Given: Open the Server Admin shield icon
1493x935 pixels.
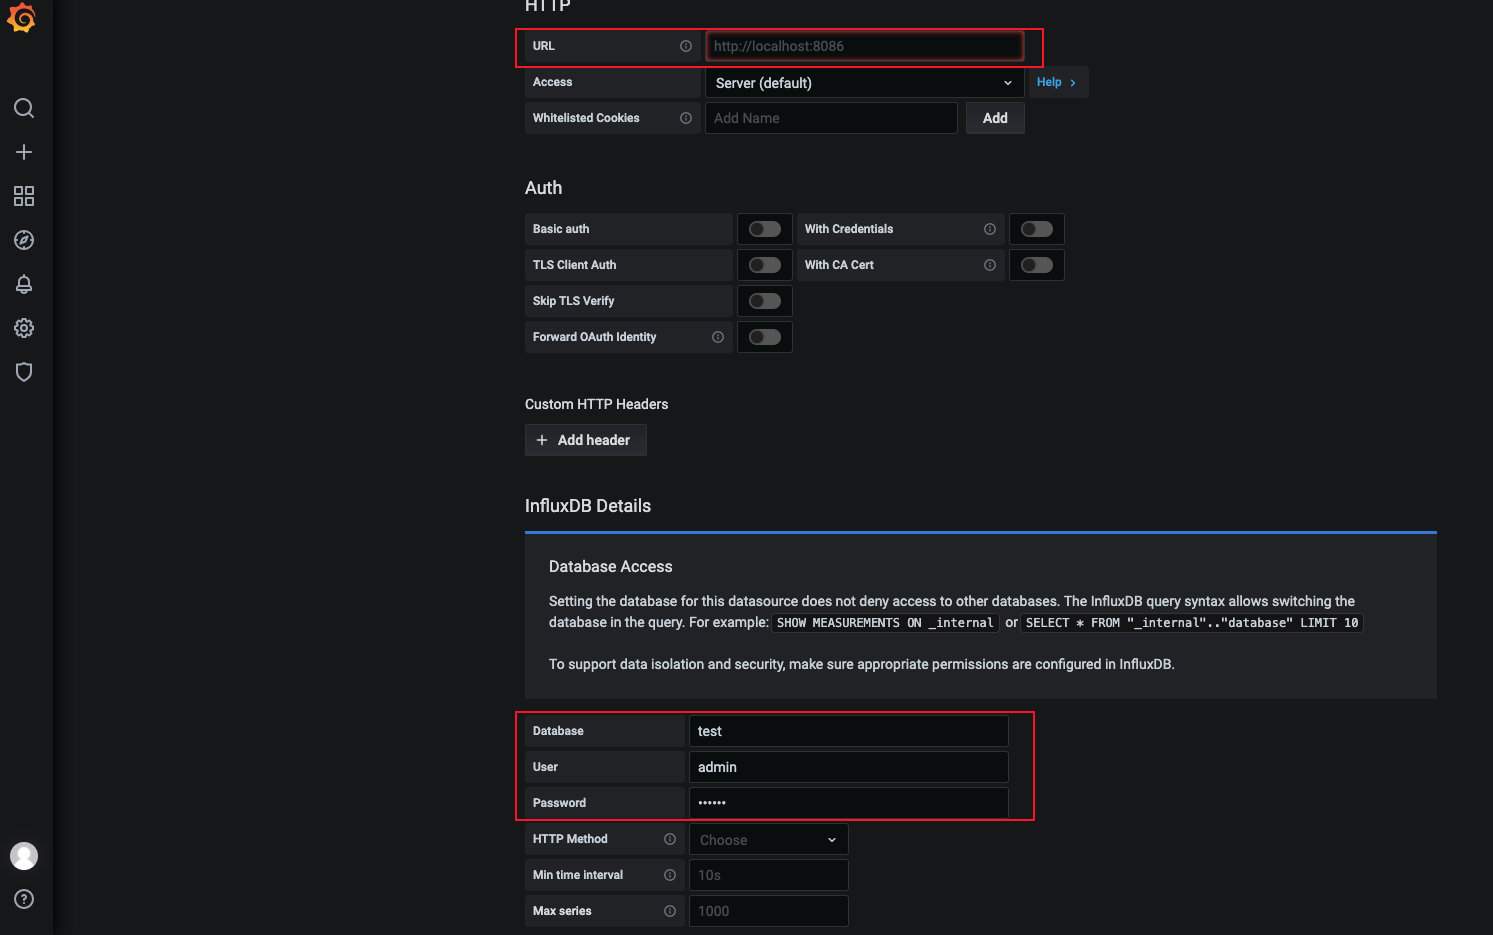Looking at the screenshot, I should point(24,372).
